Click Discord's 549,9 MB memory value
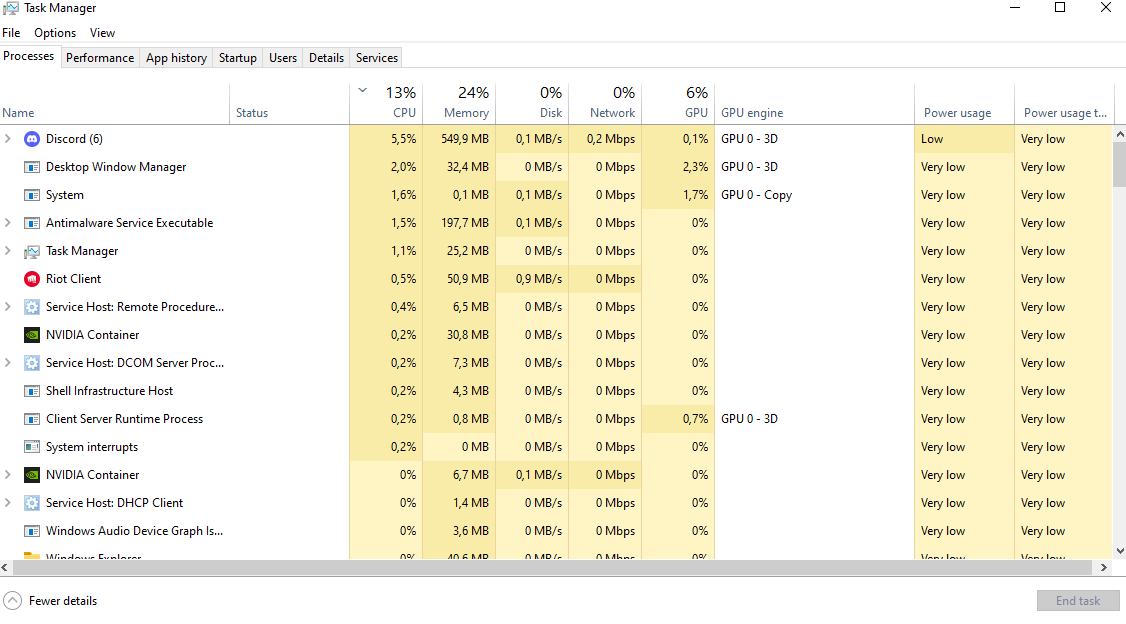The height and width of the screenshot is (624, 1126). (x=465, y=139)
